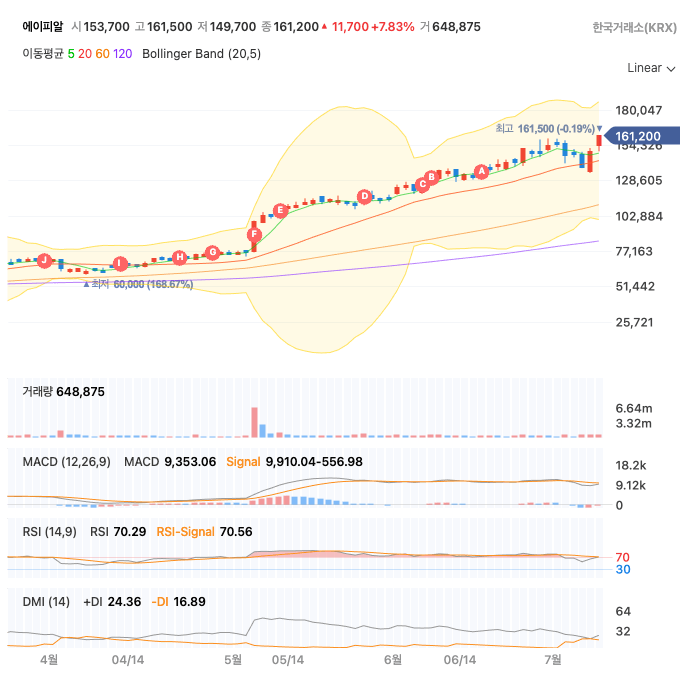Viewport: 680px width, 697px height.
Task: Select the 20-day moving average label
Action: tap(85, 54)
